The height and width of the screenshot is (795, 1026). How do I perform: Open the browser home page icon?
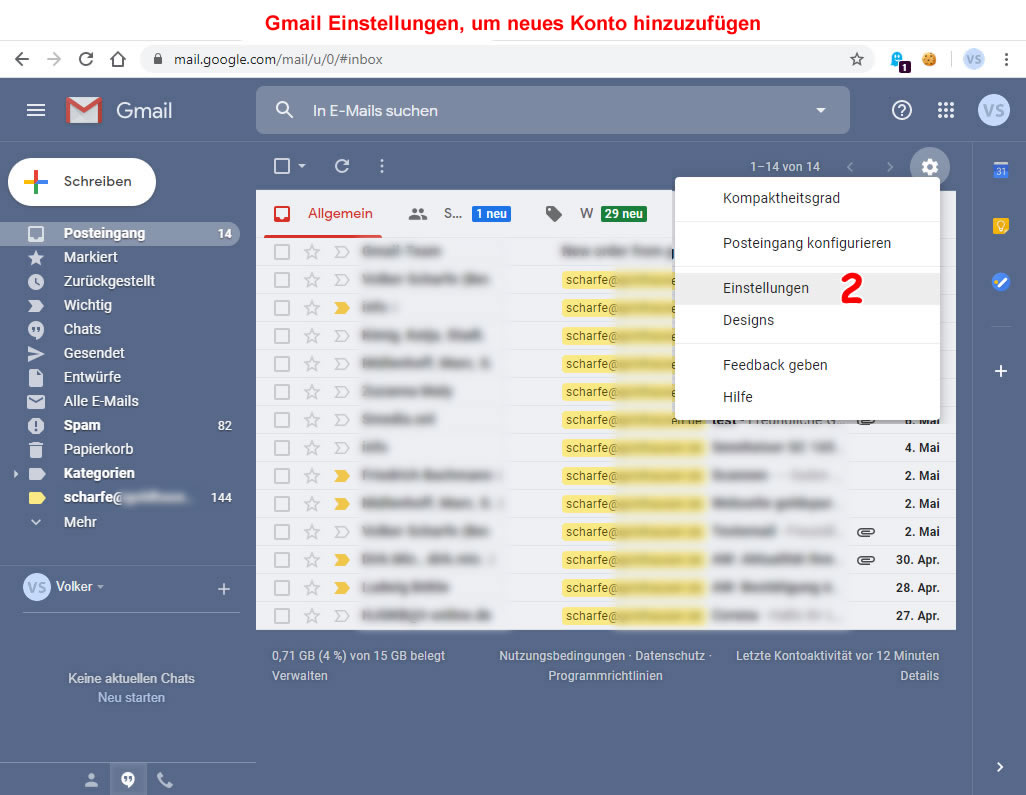[118, 60]
